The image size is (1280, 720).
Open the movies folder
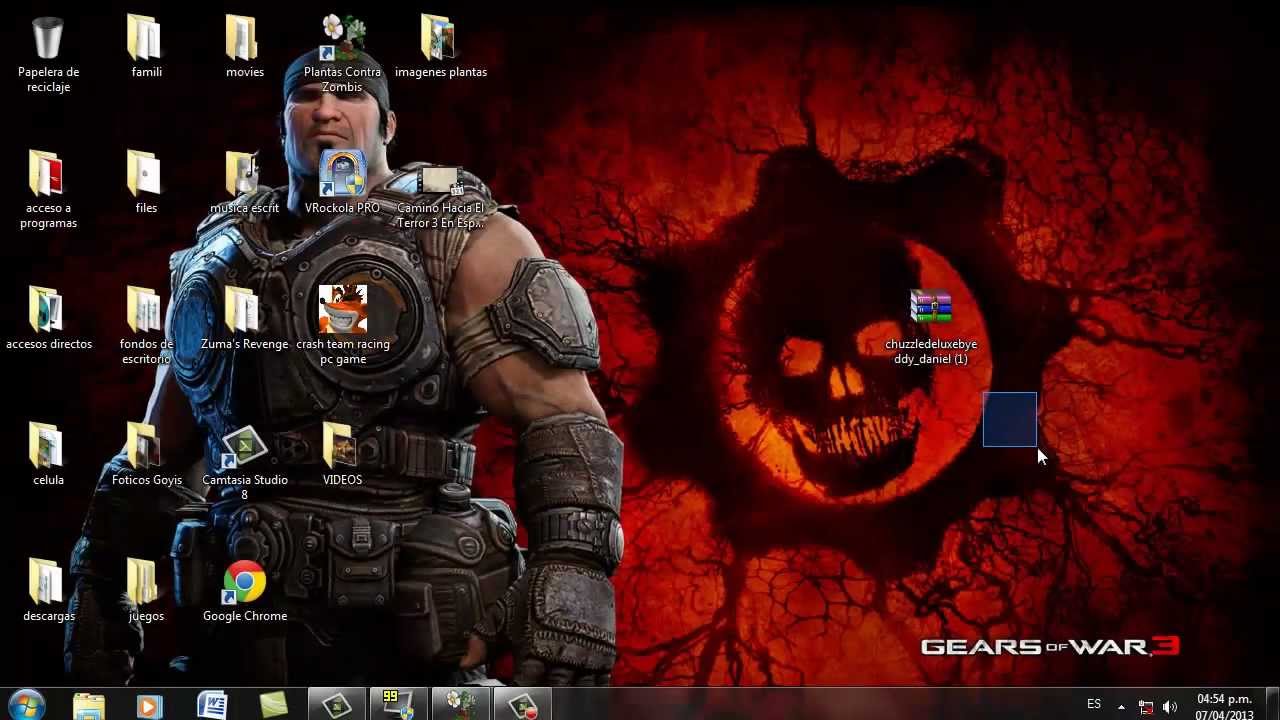tap(244, 47)
